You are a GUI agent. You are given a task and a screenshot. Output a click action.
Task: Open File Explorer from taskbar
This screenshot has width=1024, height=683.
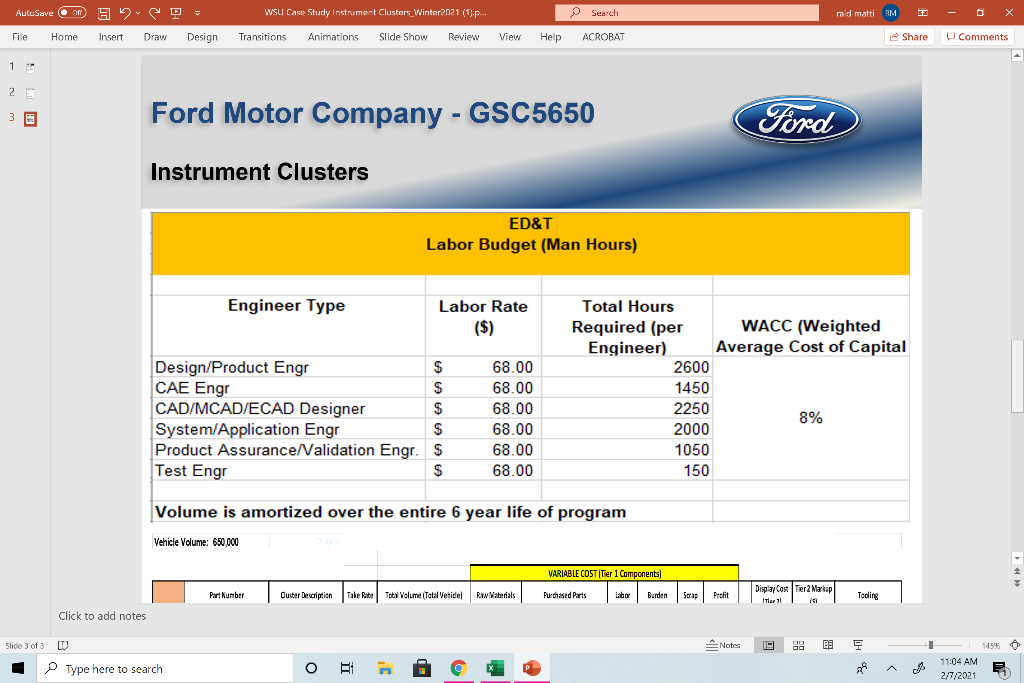(385, 668)
